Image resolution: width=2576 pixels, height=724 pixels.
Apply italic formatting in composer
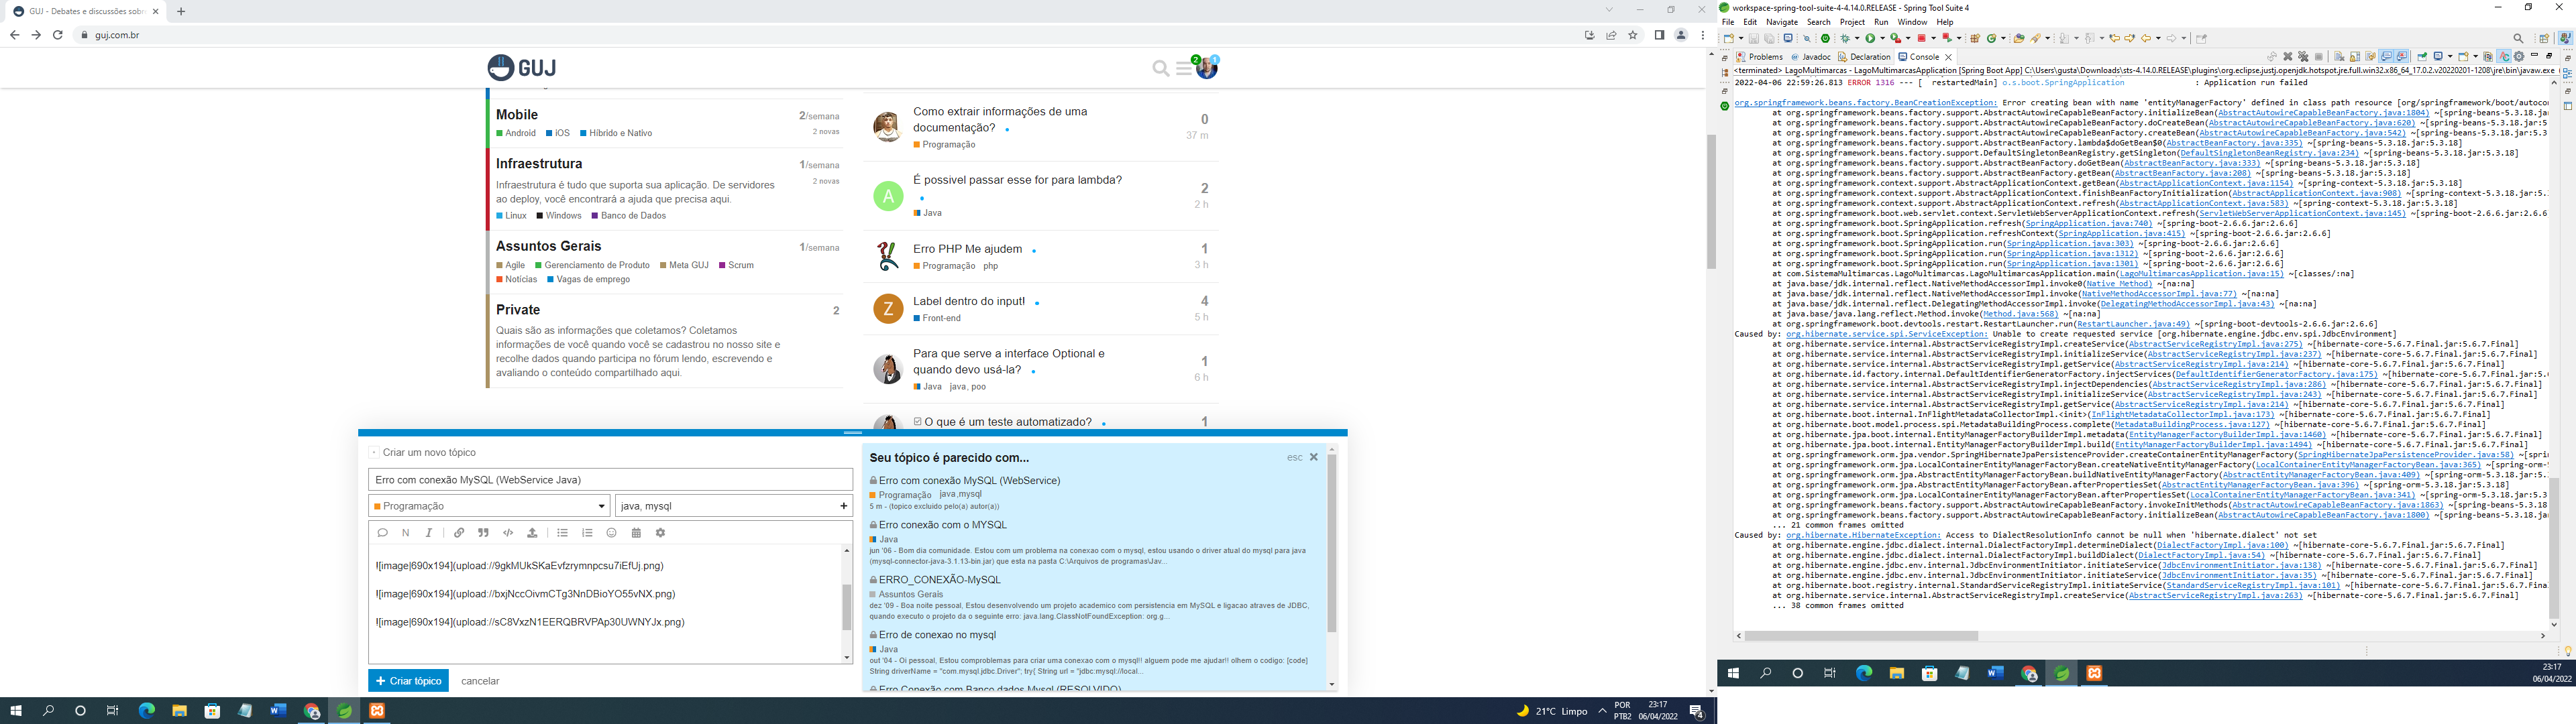click(x=429, y=533)
